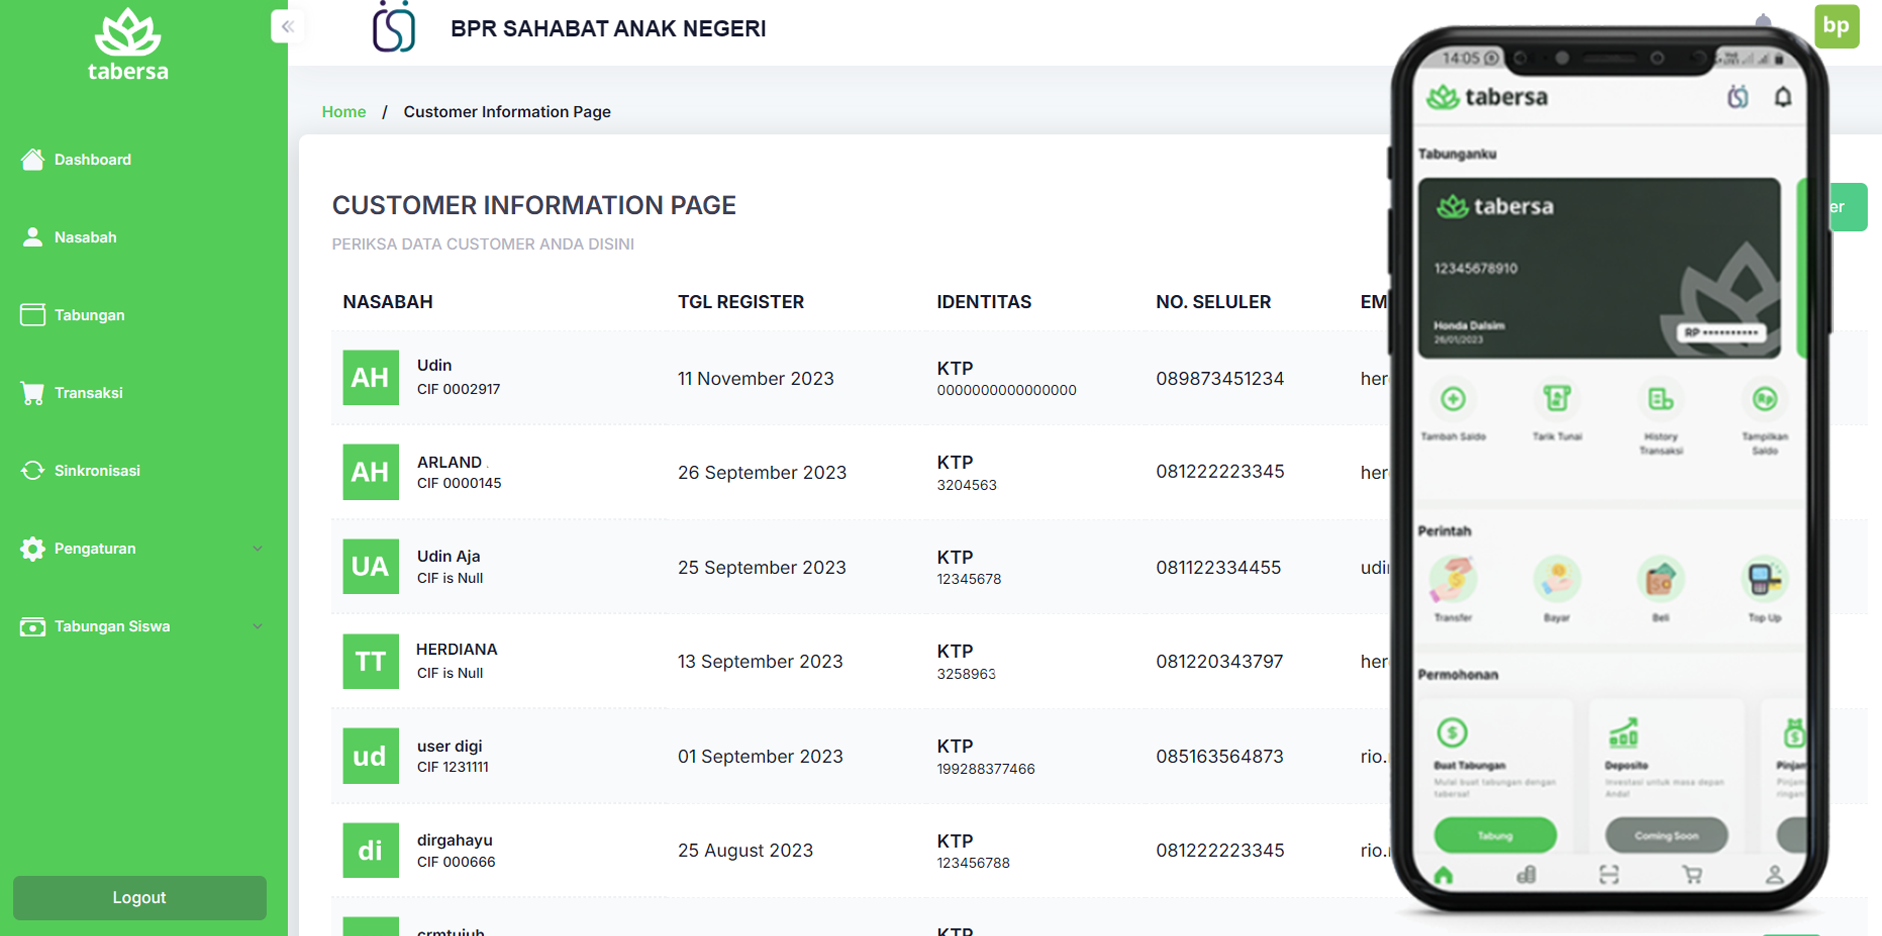Image resolution: width=1882 pixels, height=936 pixels.
Task: Click the Sinkronisasi sync icon
Action: point(33,470)
